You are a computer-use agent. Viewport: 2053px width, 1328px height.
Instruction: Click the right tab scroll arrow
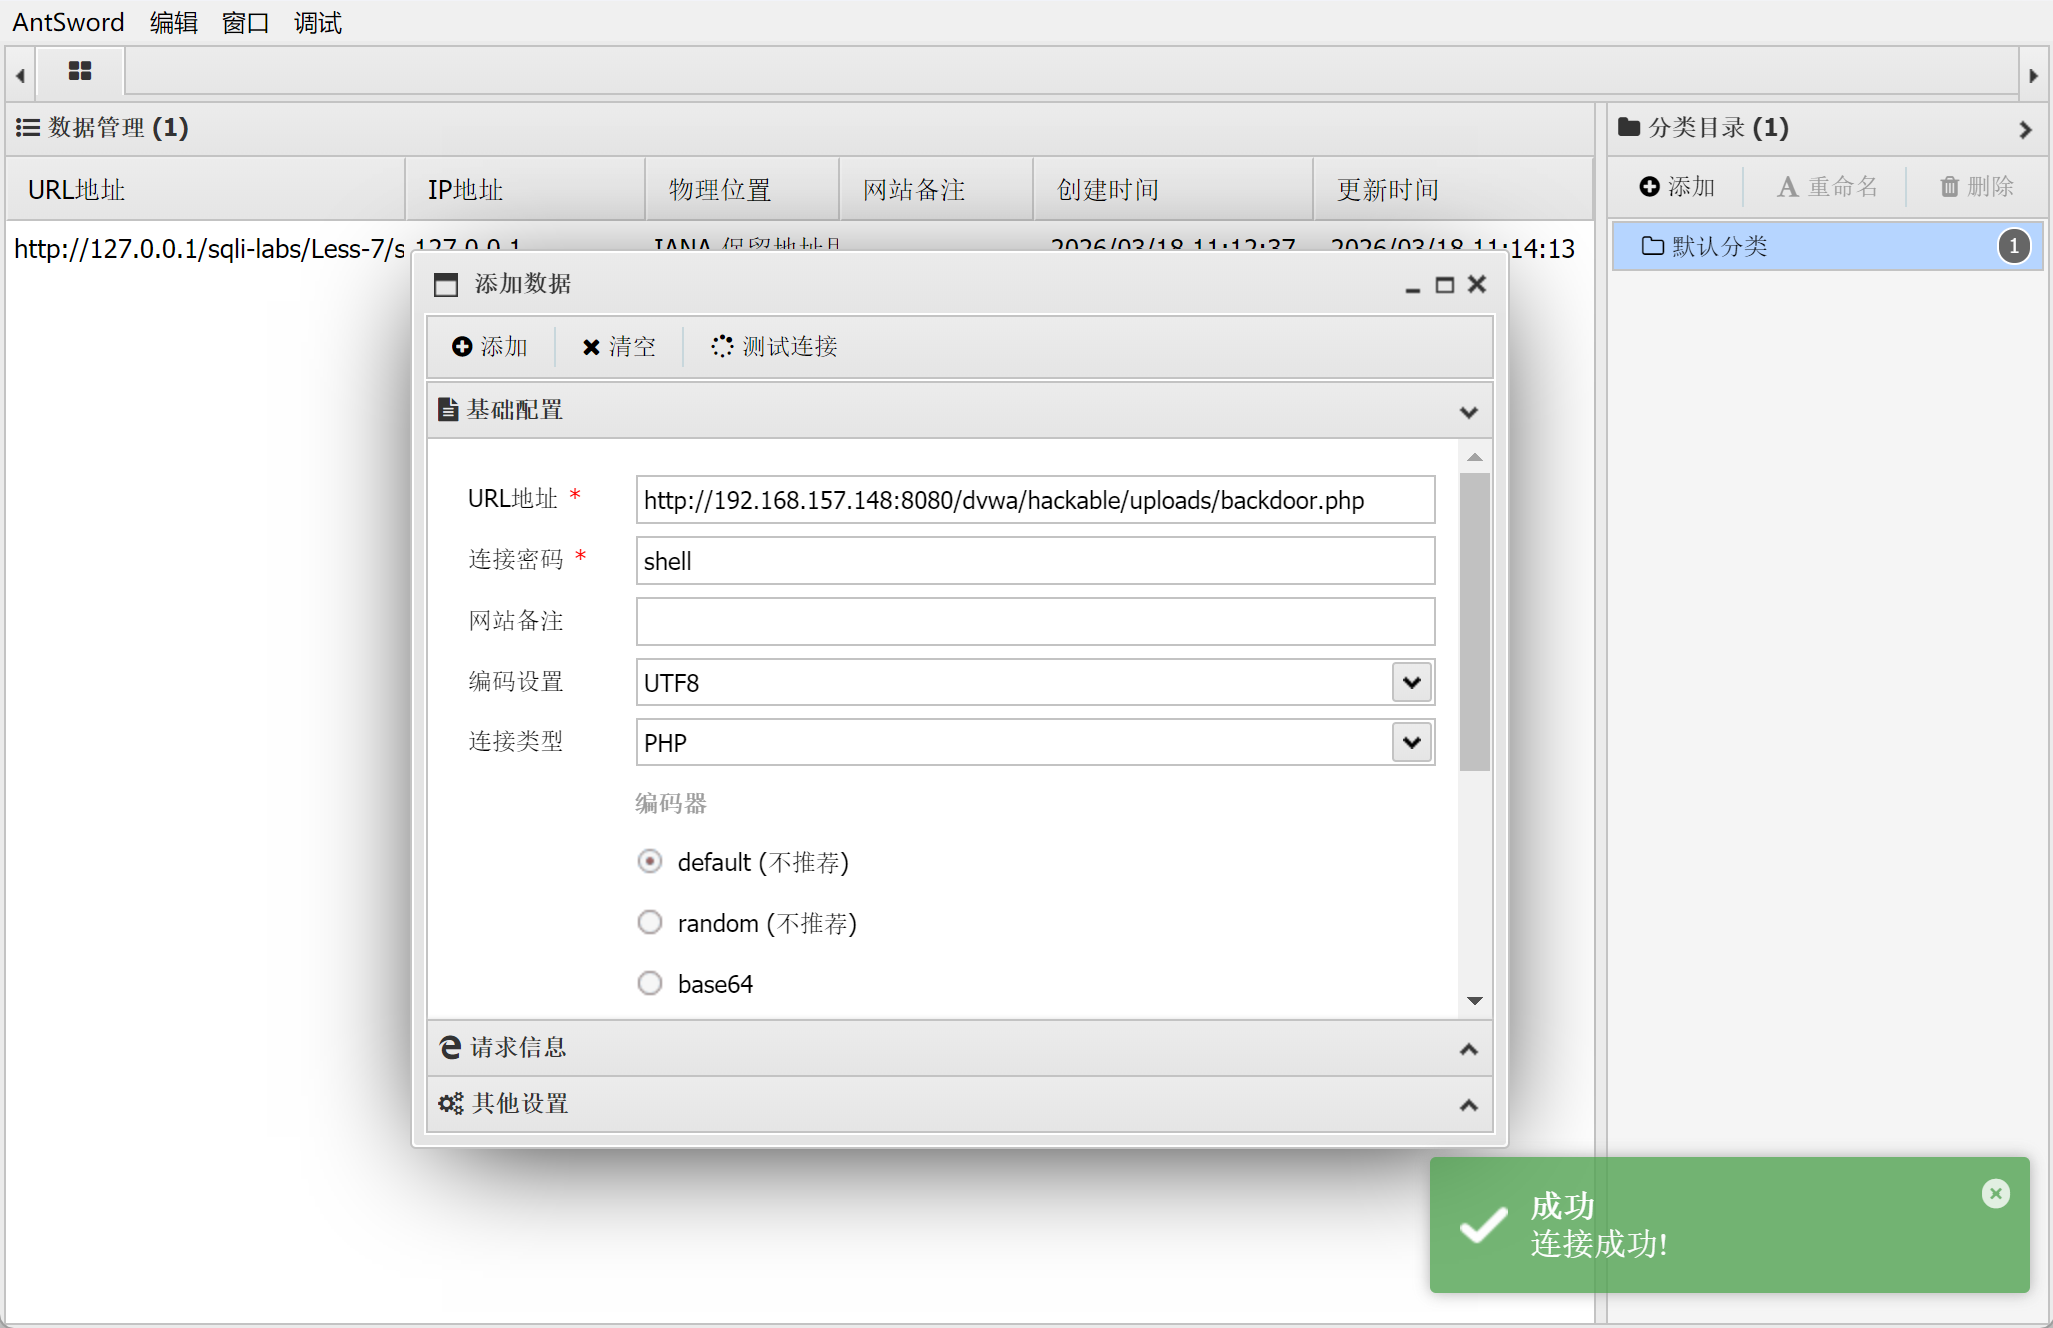pos(2033,75)
